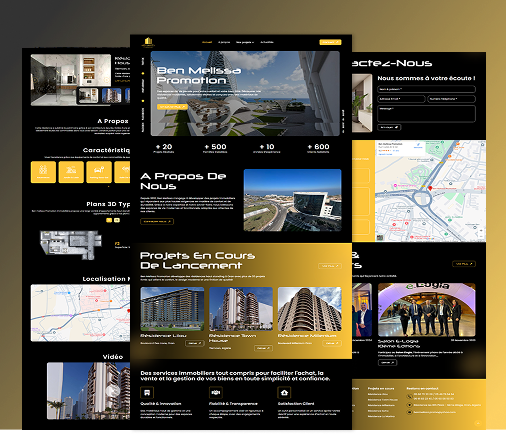The height and width of the screenshot is (434, 506).
Task: Click the phone icon in the footer contact list
Action: (409, 396)
